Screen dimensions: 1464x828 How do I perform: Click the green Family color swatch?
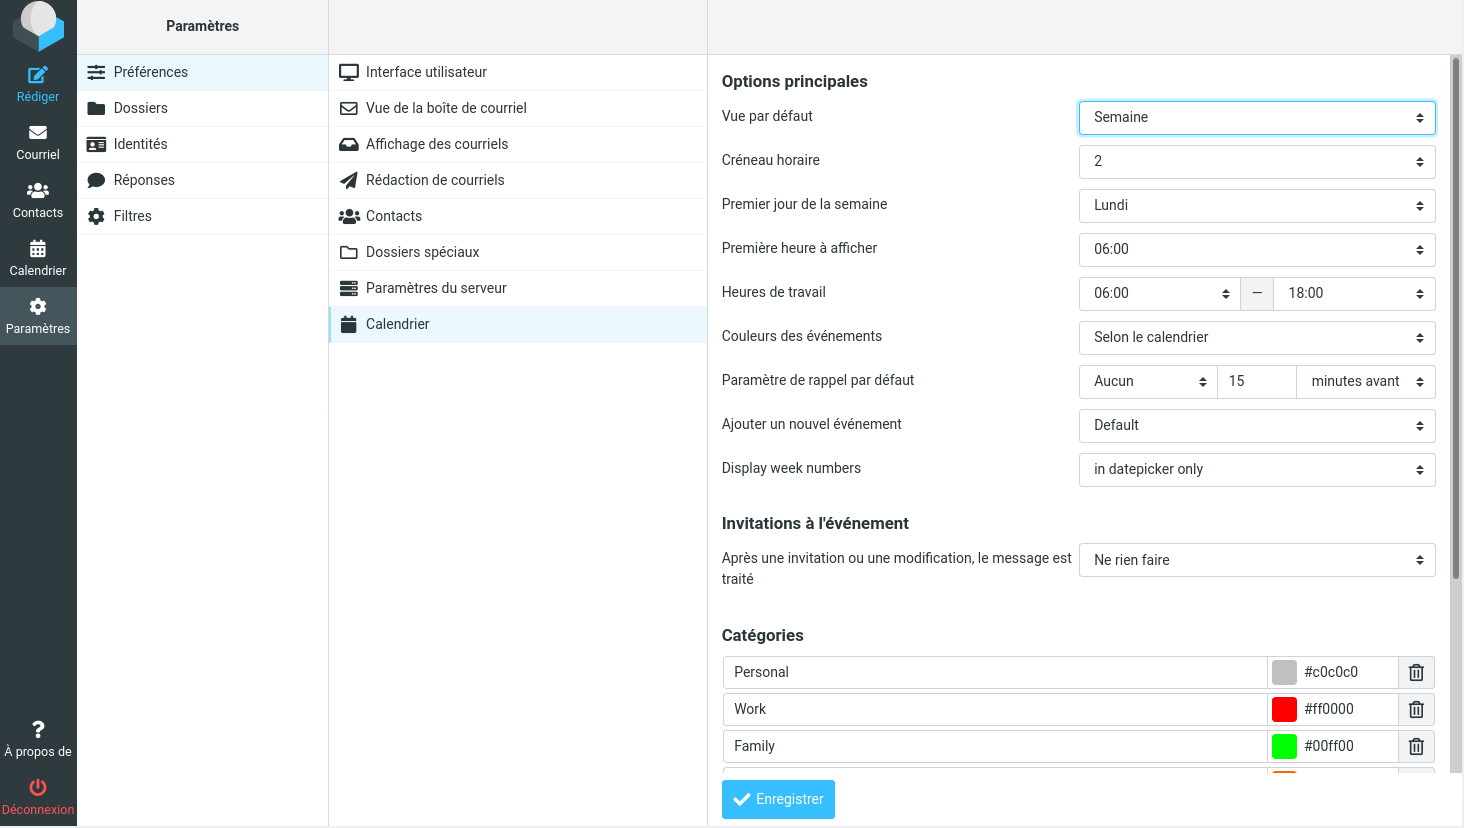[1284, 747]
